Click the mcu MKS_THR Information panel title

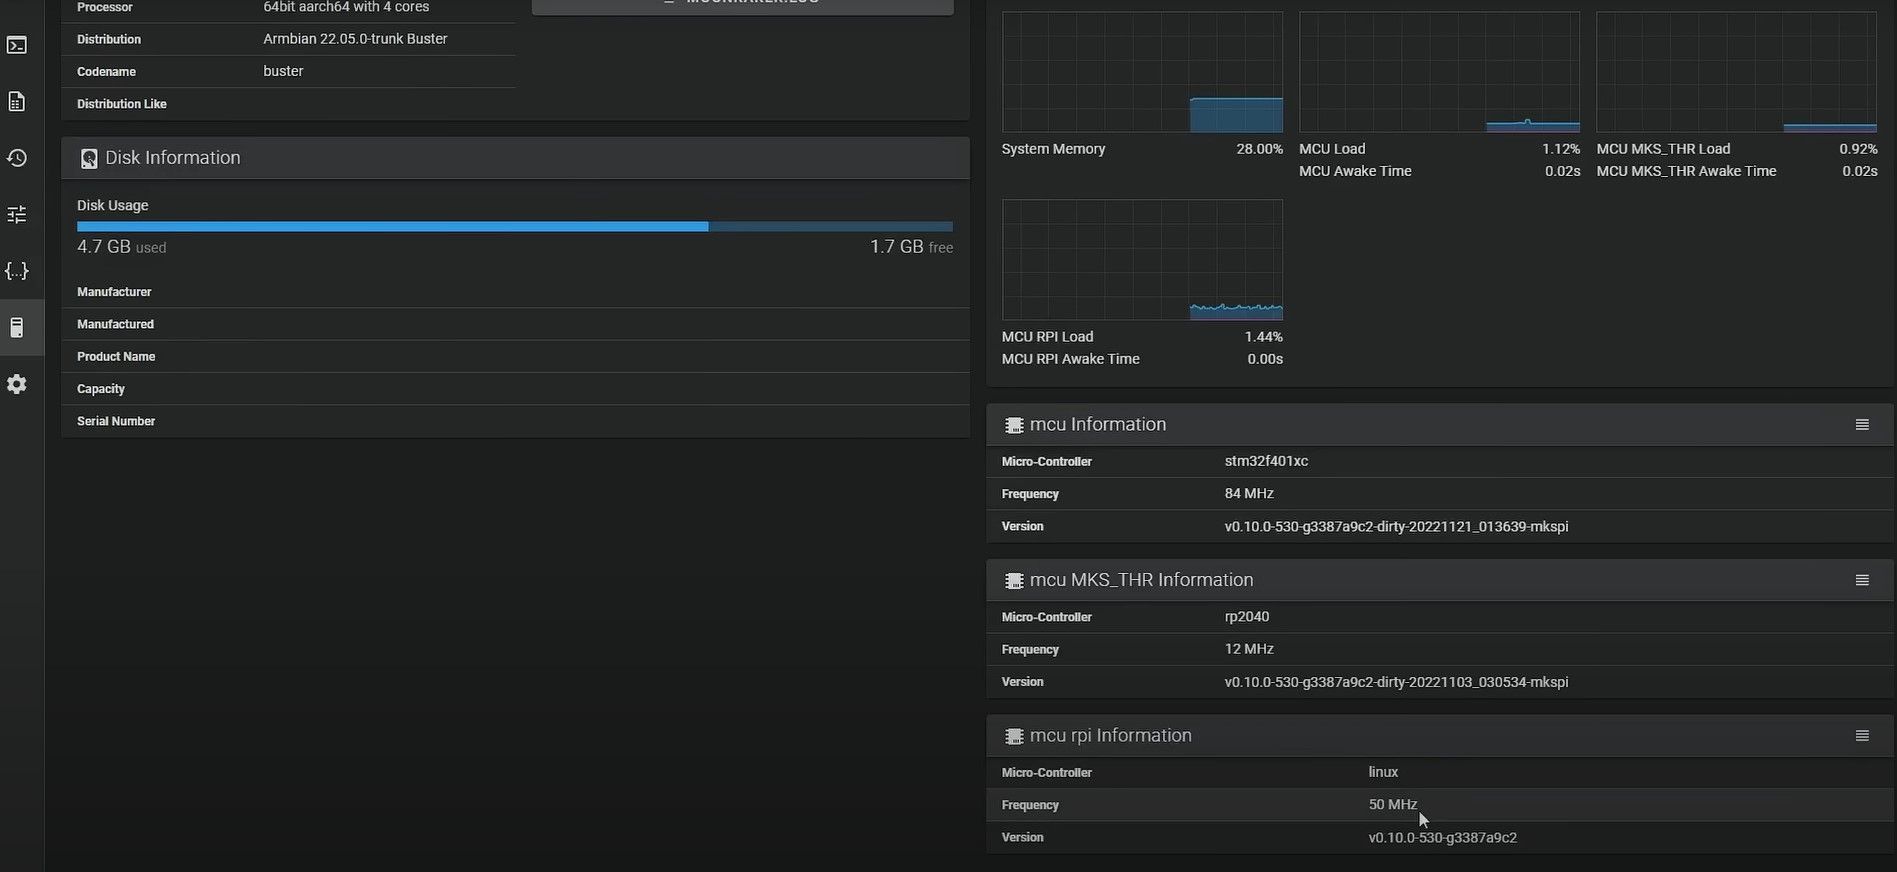(1141, 580)
